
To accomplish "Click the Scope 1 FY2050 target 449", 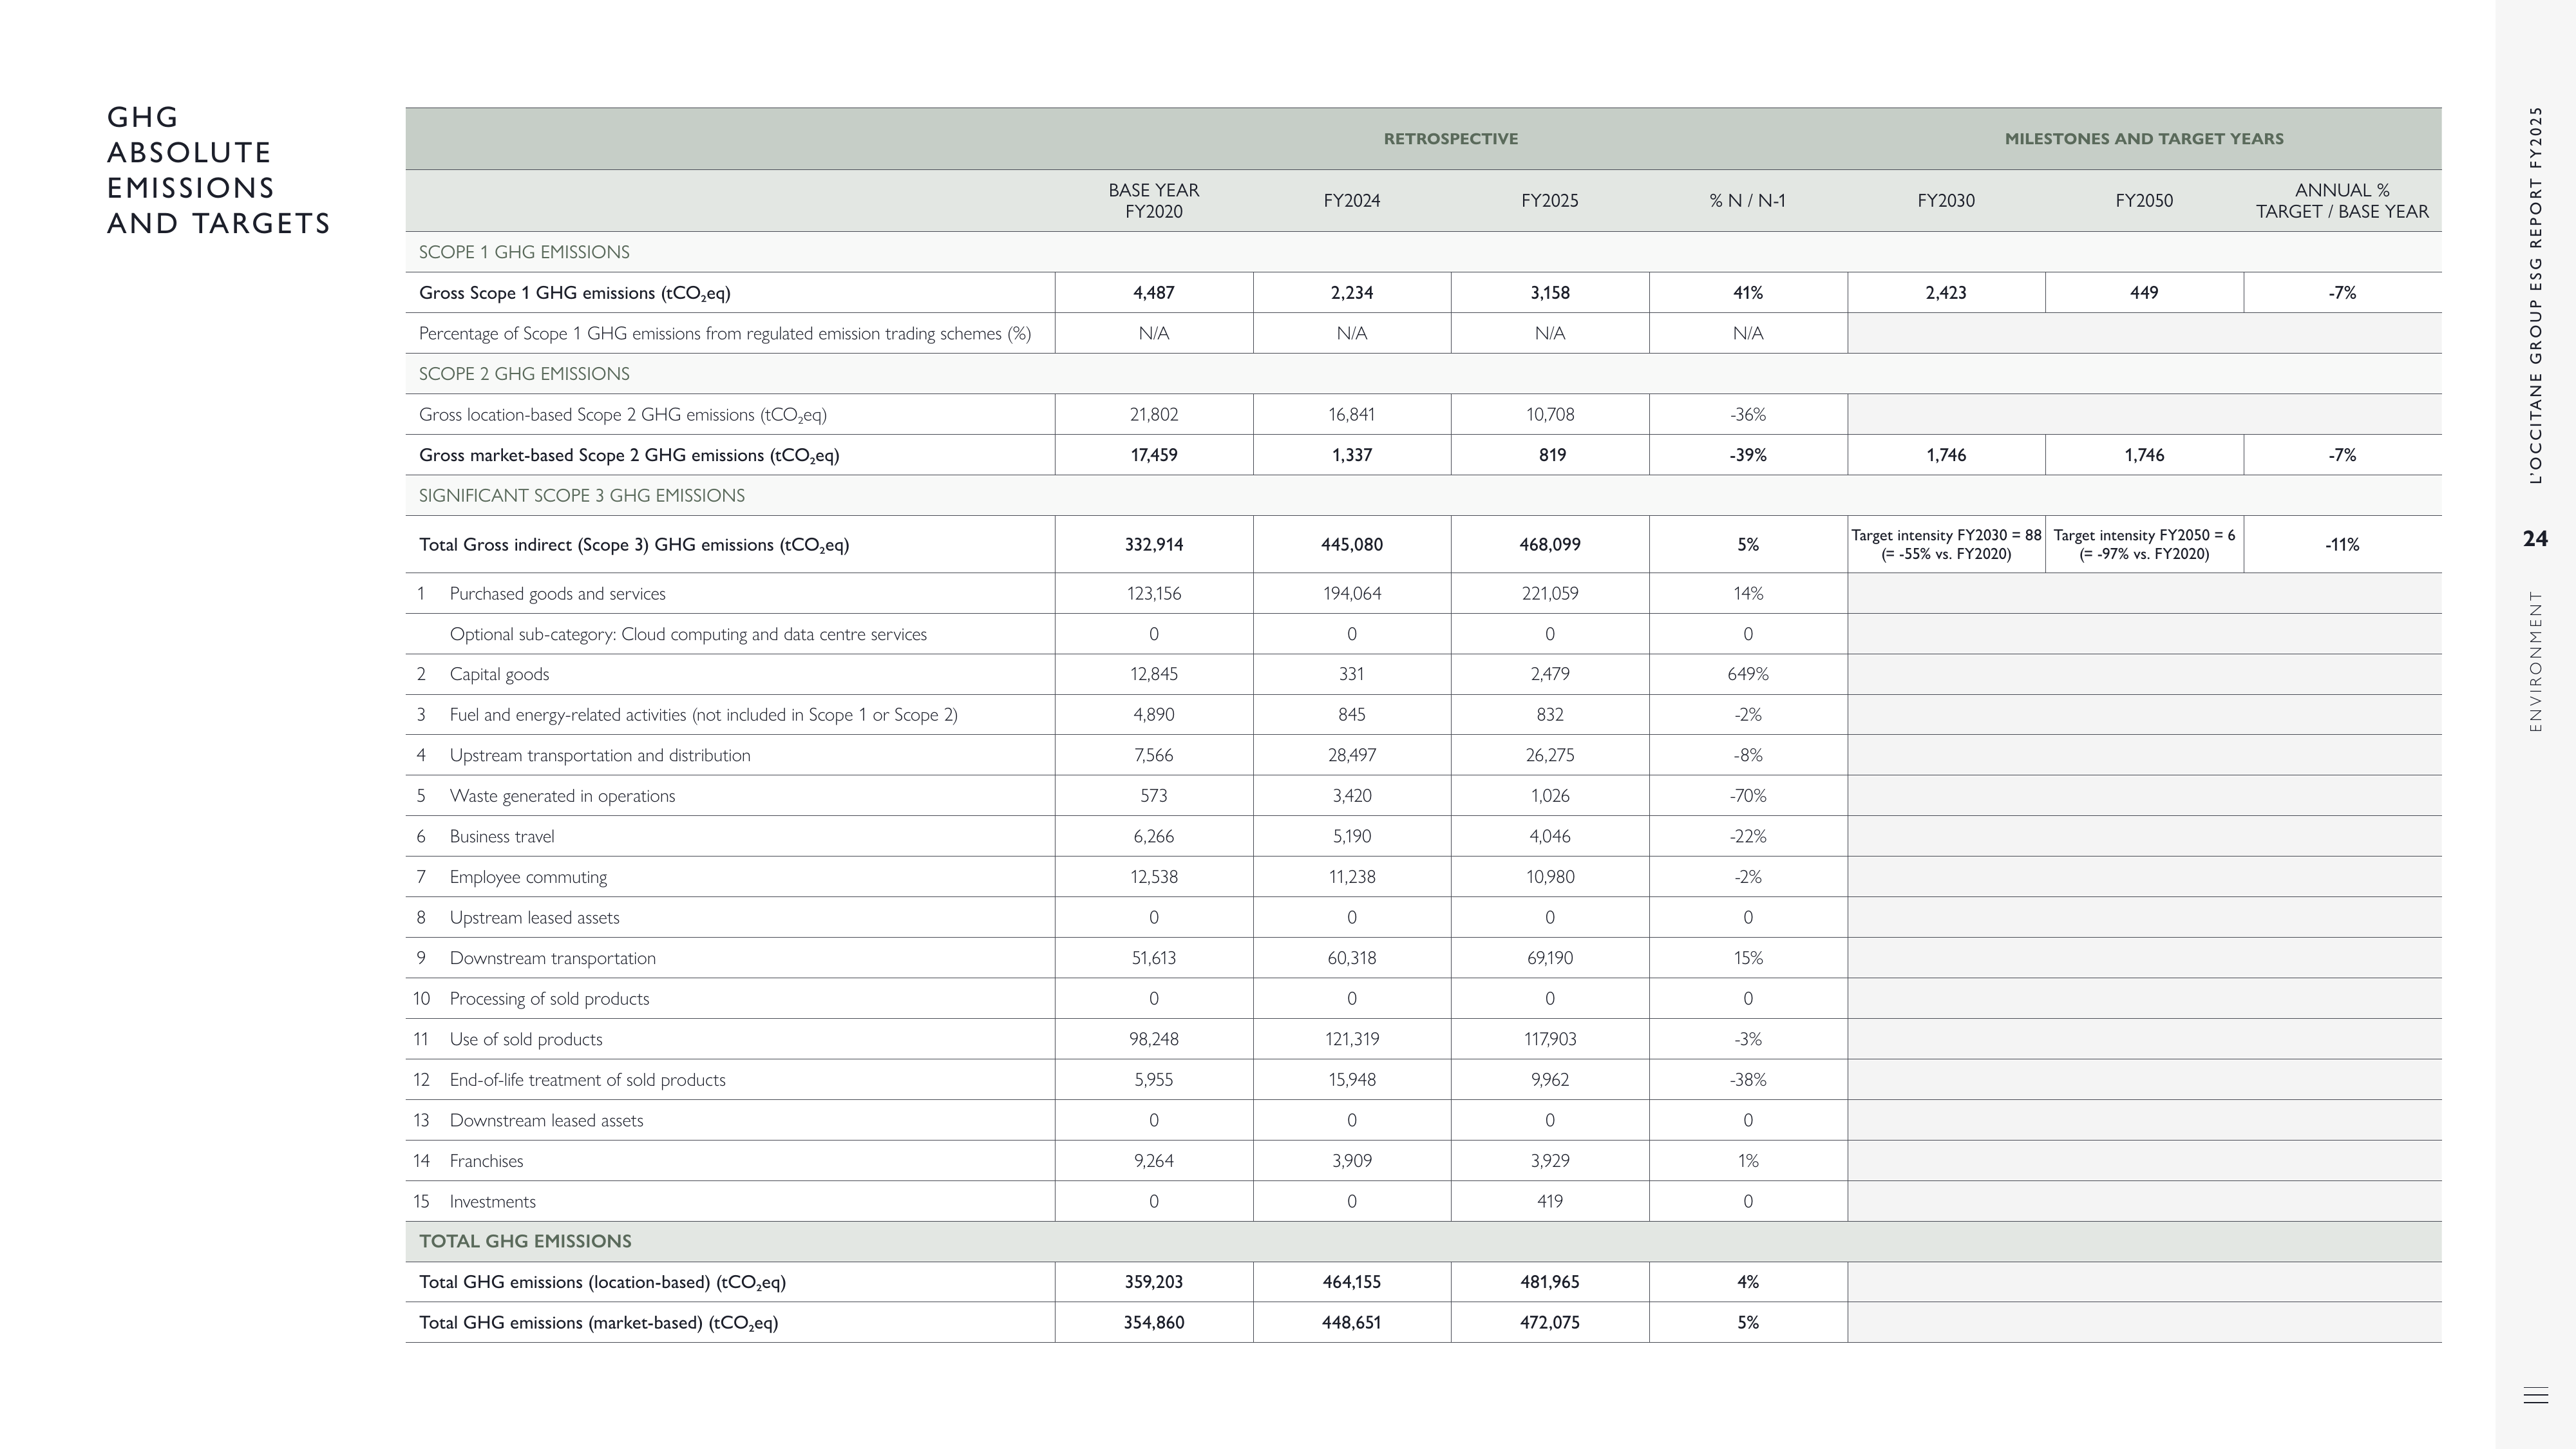I will [2144, 293].
